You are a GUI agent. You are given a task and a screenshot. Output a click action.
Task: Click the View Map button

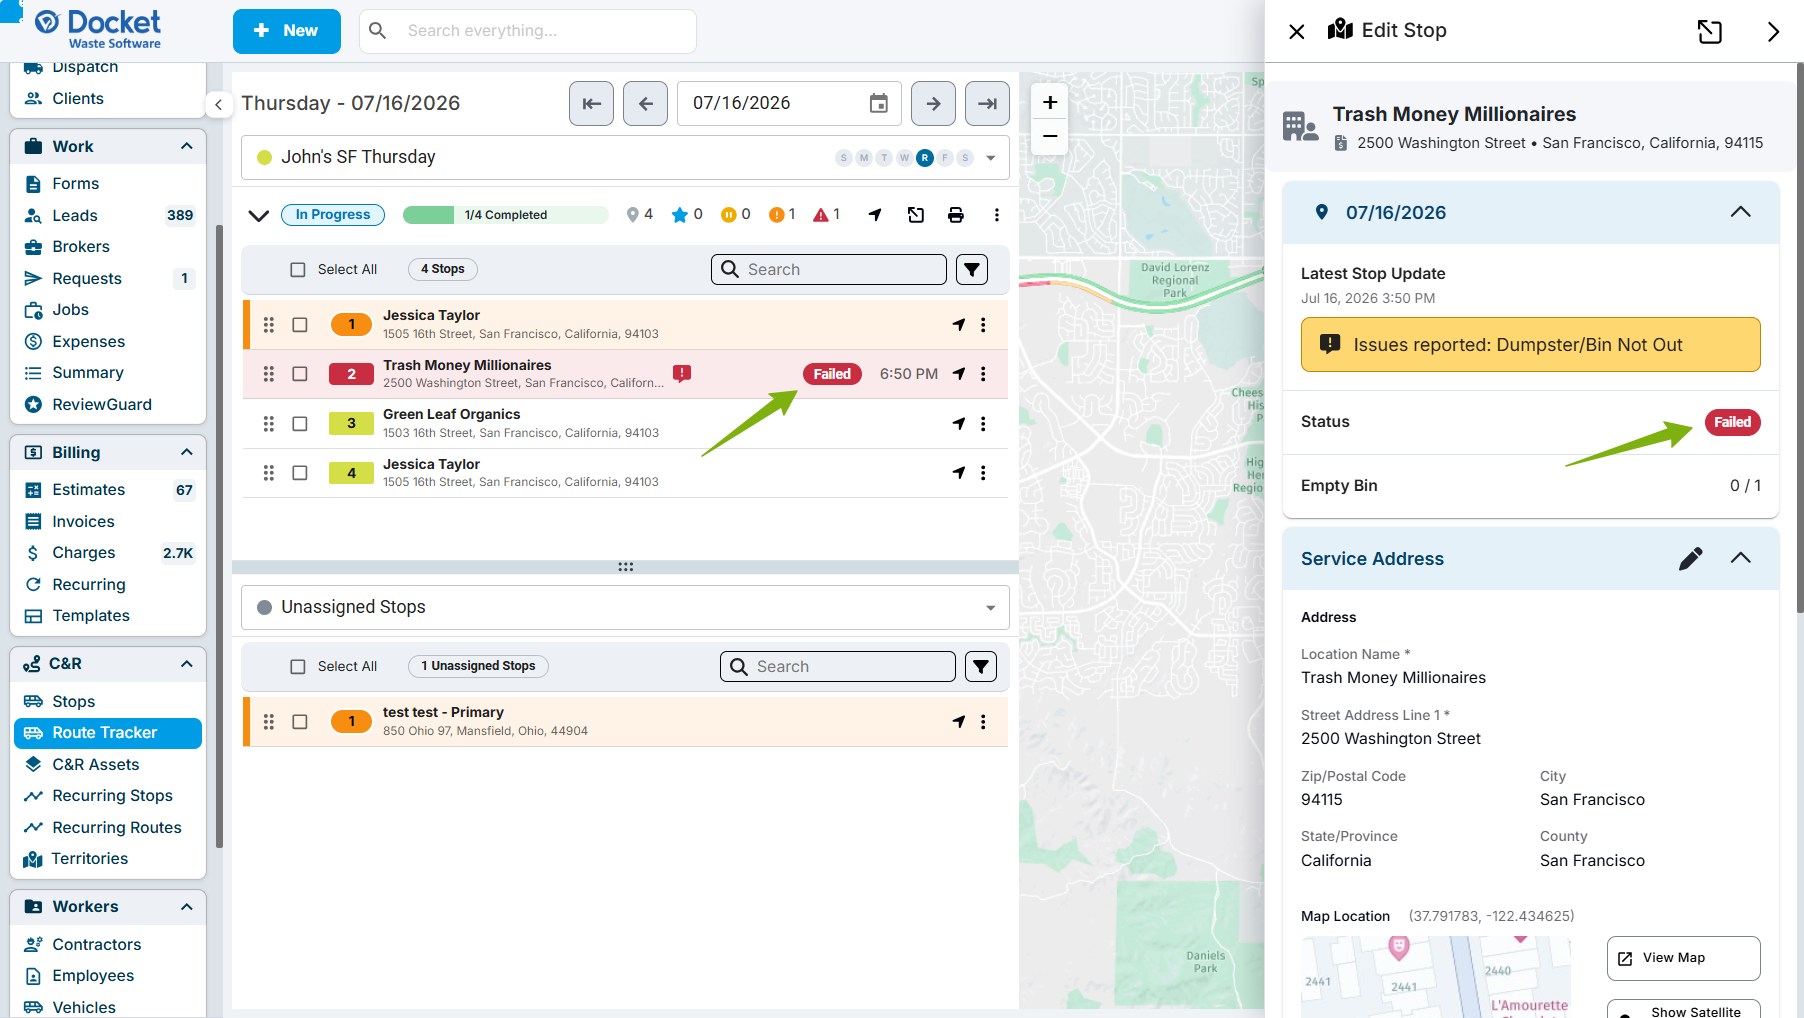[x=1683, y=958]
